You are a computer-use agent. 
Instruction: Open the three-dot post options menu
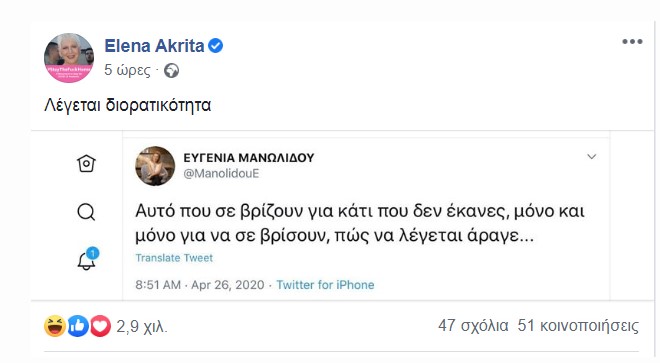pyautogui.click(x=632, y=41)
